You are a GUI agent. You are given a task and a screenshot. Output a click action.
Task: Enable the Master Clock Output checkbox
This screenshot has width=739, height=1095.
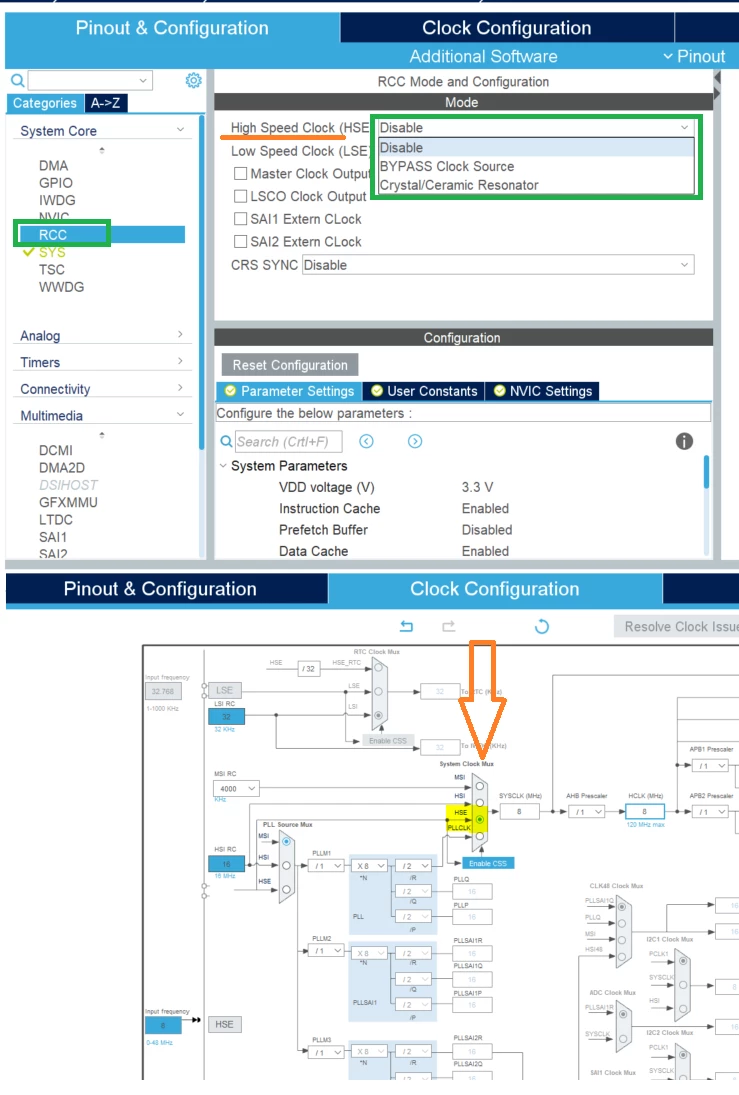240,173
